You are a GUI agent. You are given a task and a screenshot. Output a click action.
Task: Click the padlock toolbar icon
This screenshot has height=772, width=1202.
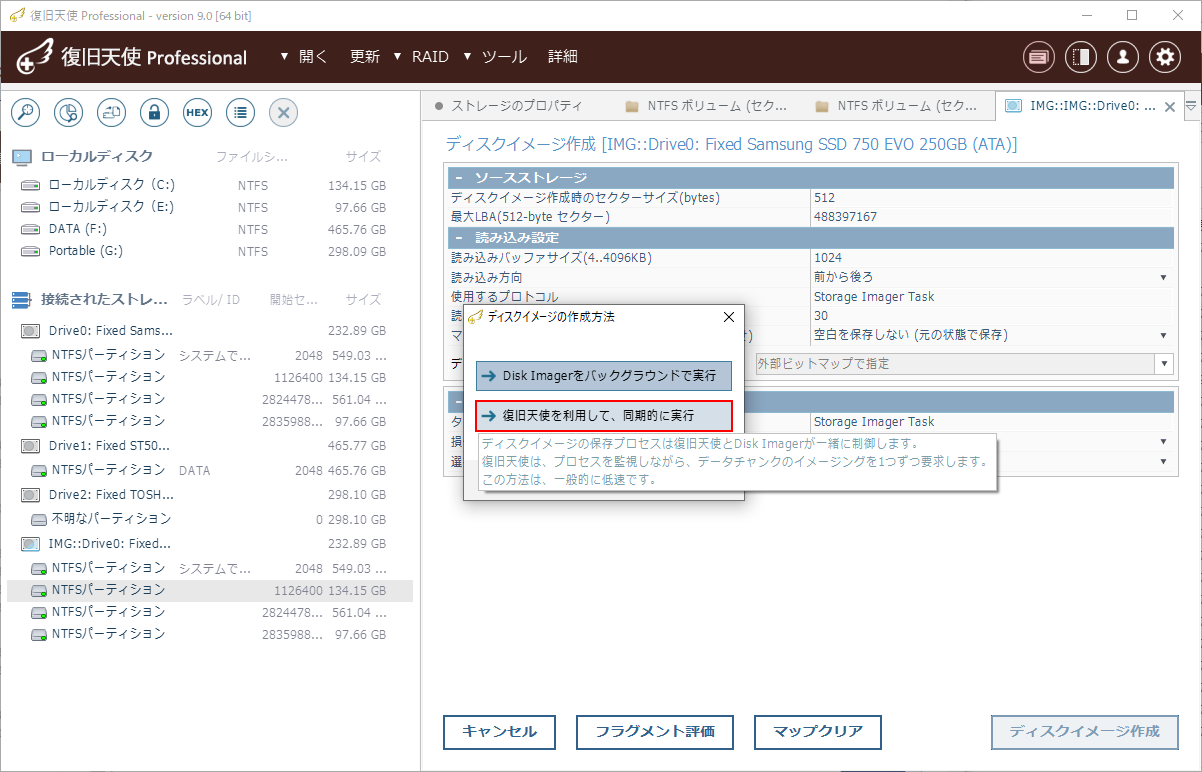pos(154,113)
